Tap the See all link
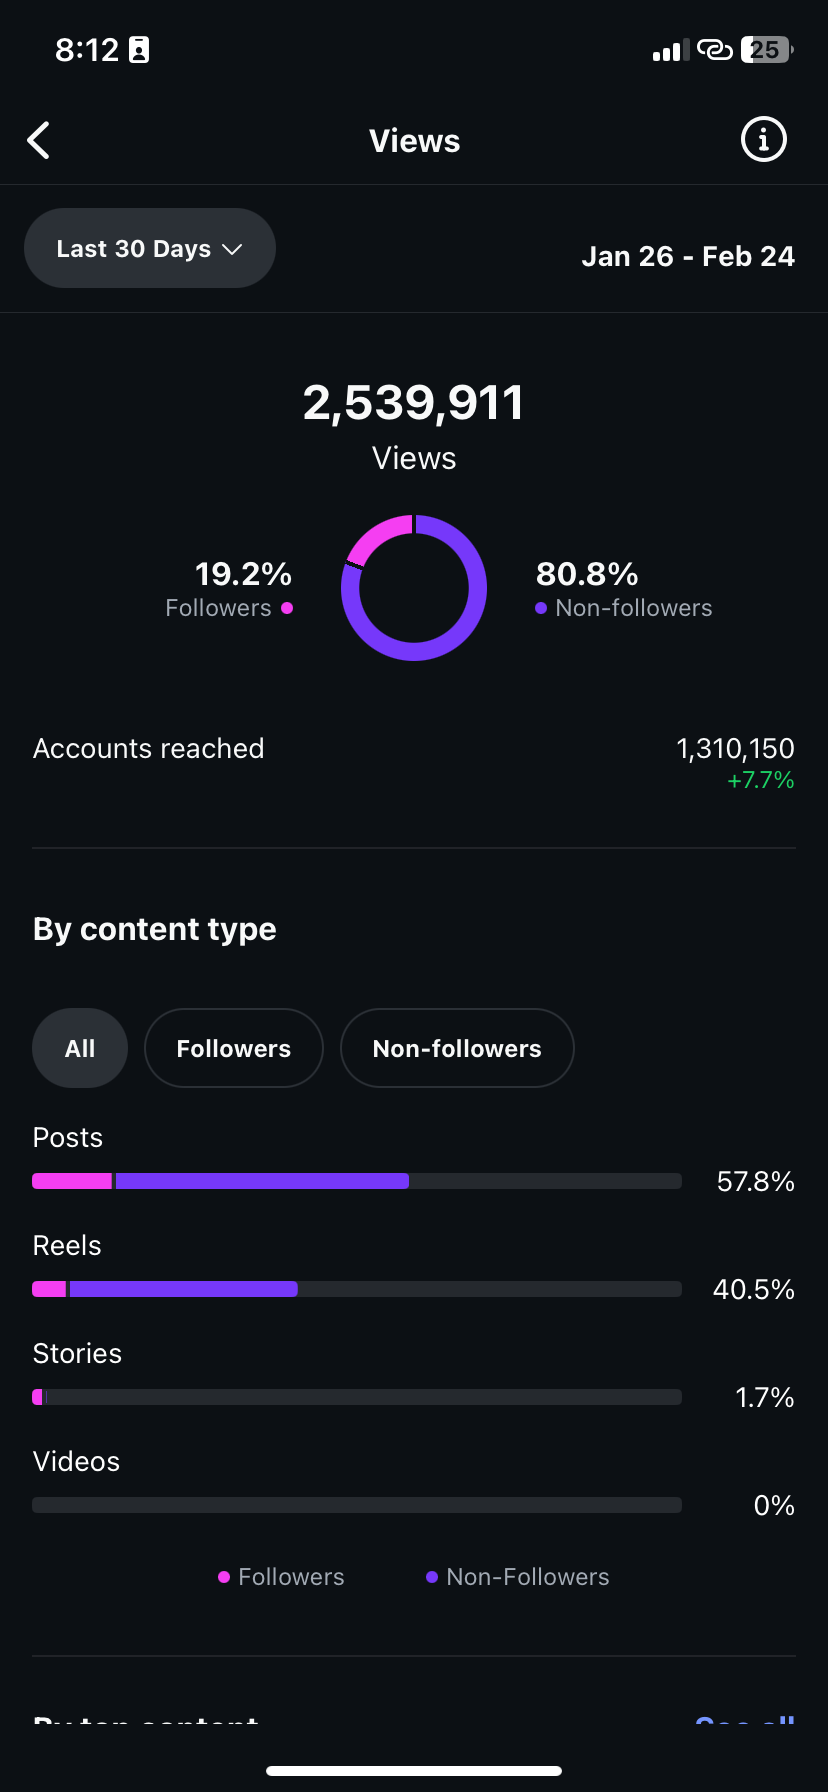This screenshot has height=1792, width=828. coord(745,1720)
